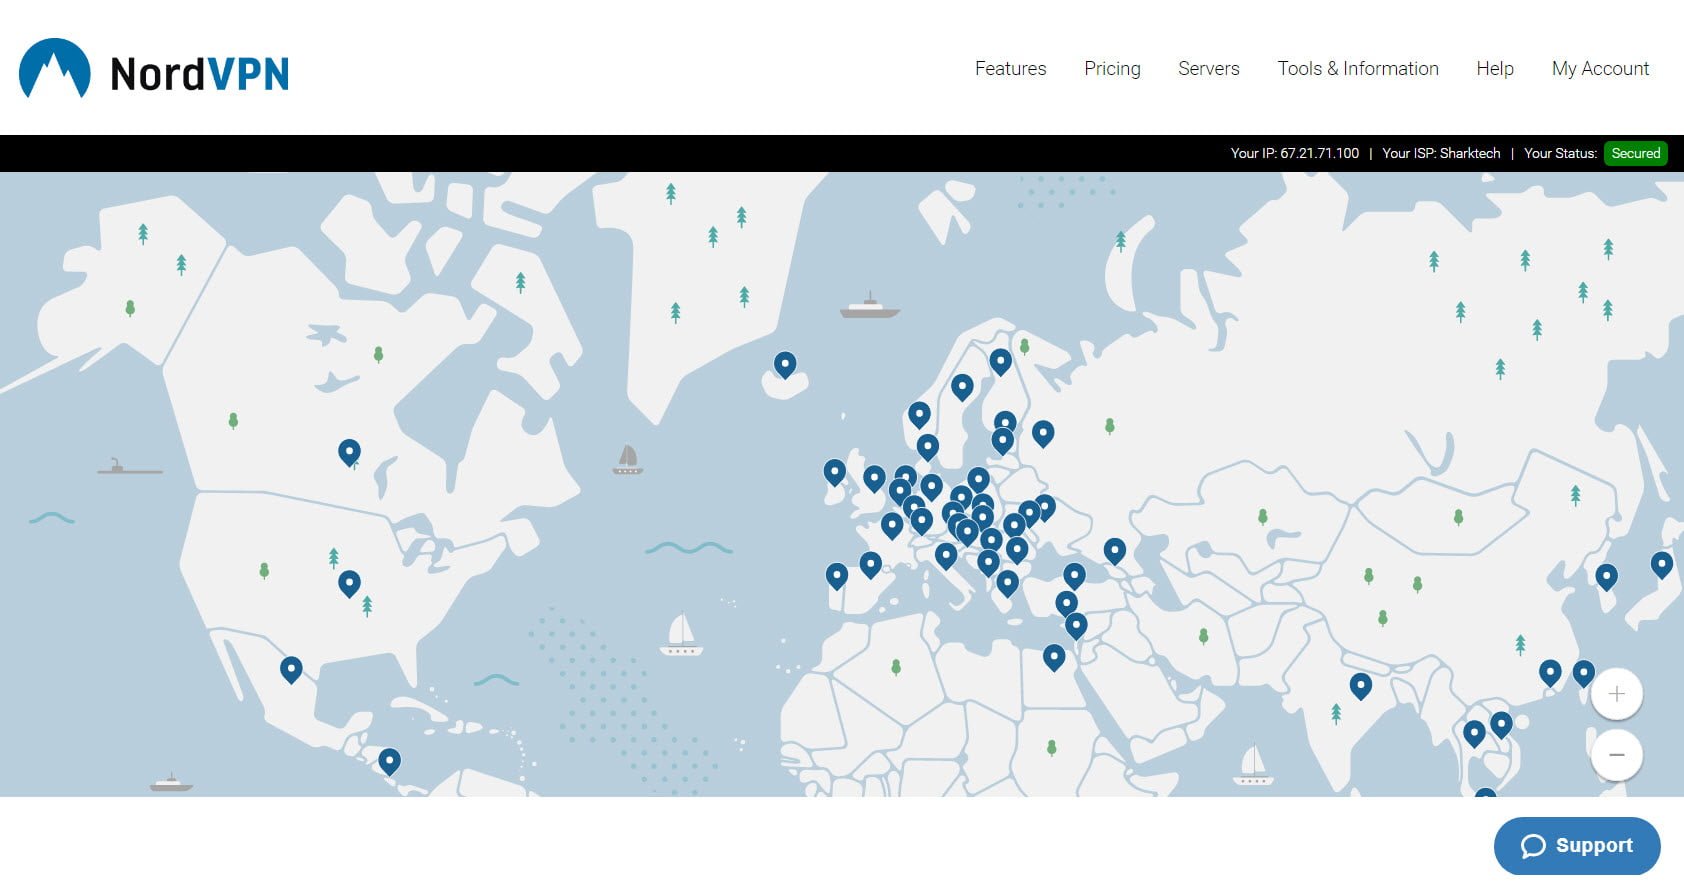Screen dimensions: 1684x885
Task: Click the green Secured status badge
Action: [x=1635, y=153]
